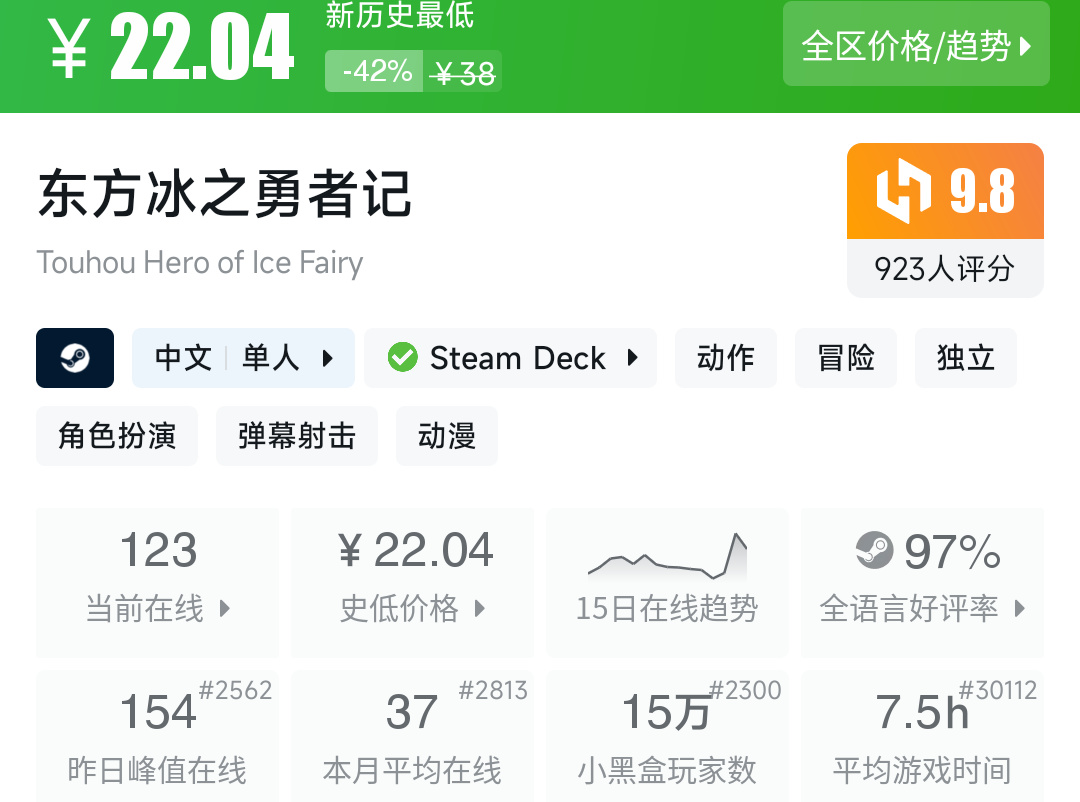1080x802 pixels.
Task: Expand the 全区价格/趋势 regional price panel
Action: coord(916,46)
